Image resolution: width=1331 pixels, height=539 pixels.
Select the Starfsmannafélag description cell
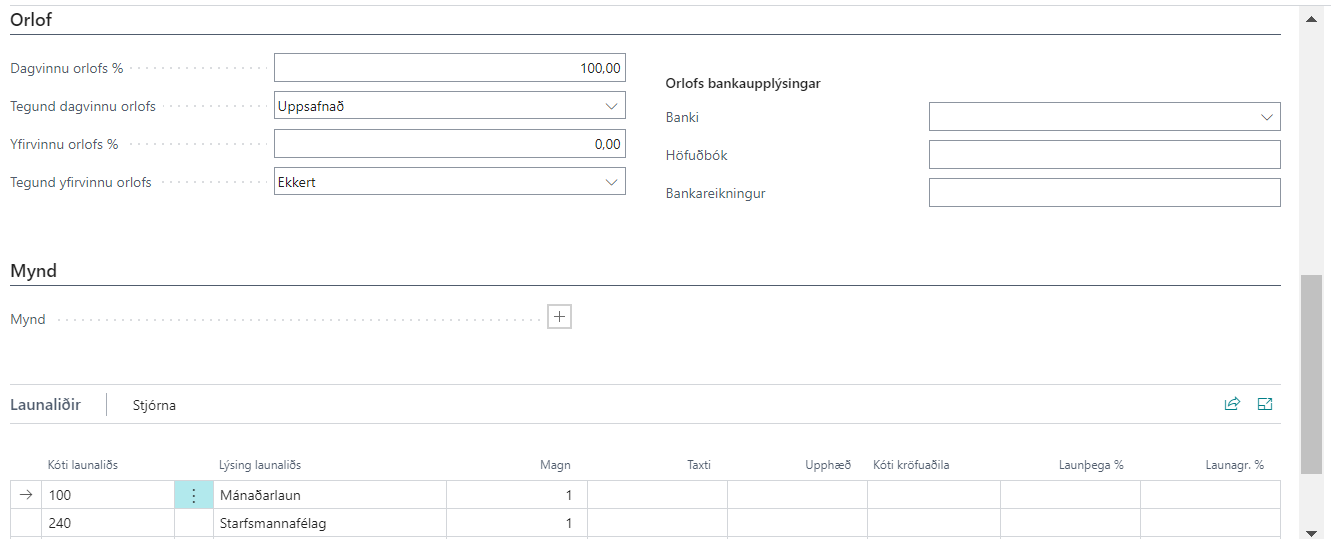pyautogui.click(x=330, y=523)
